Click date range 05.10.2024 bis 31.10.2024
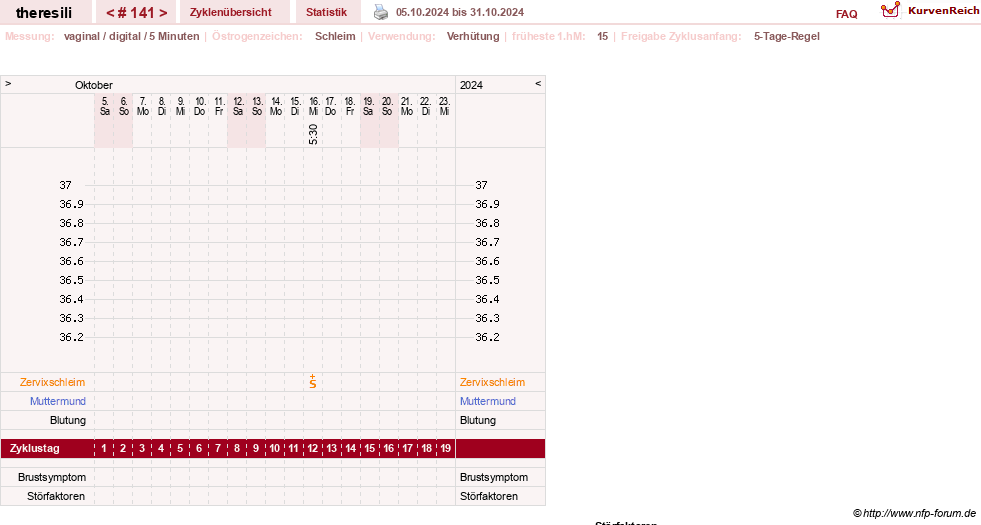The image size is (981, 525). click(460, 13)
